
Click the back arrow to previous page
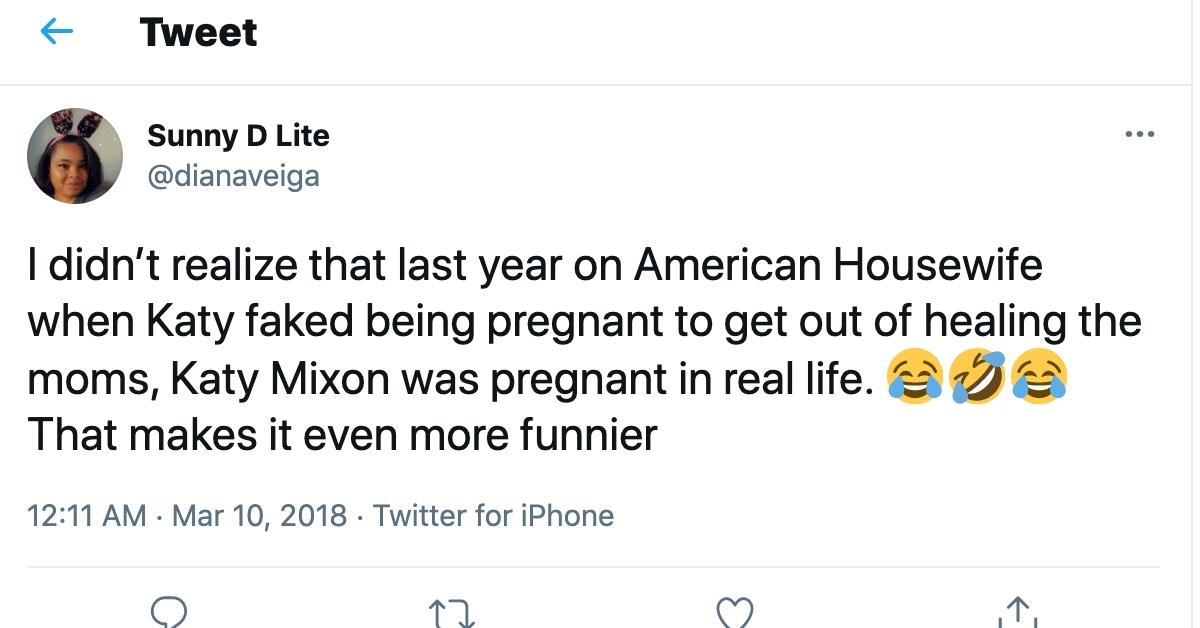[58, 31]
